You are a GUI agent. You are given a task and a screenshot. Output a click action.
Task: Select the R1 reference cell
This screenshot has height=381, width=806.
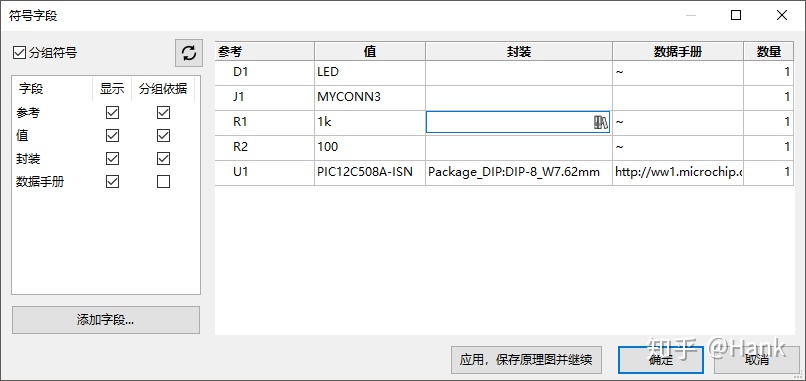[265, 122]
